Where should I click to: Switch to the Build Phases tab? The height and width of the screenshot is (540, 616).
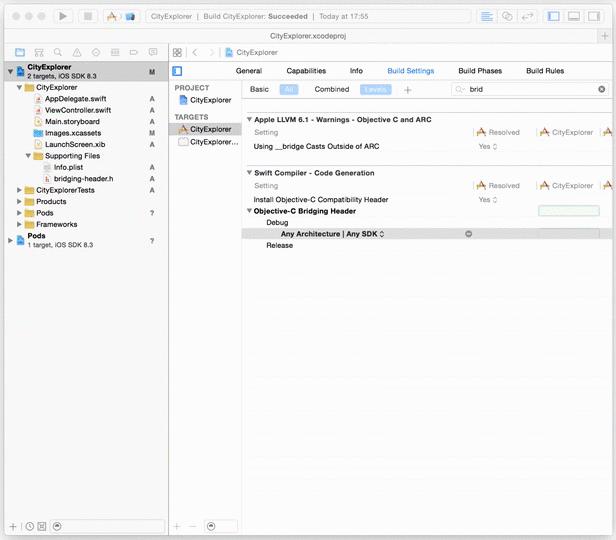(x=480, y=71)
